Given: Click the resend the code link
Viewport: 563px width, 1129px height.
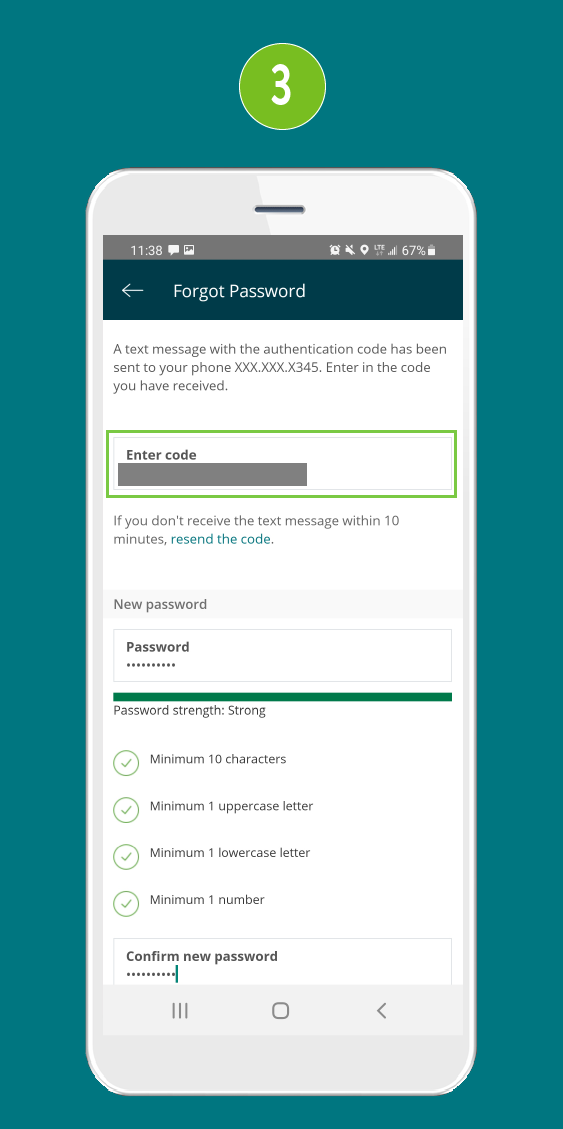Looking at the screenshot, I should [220, 539].
